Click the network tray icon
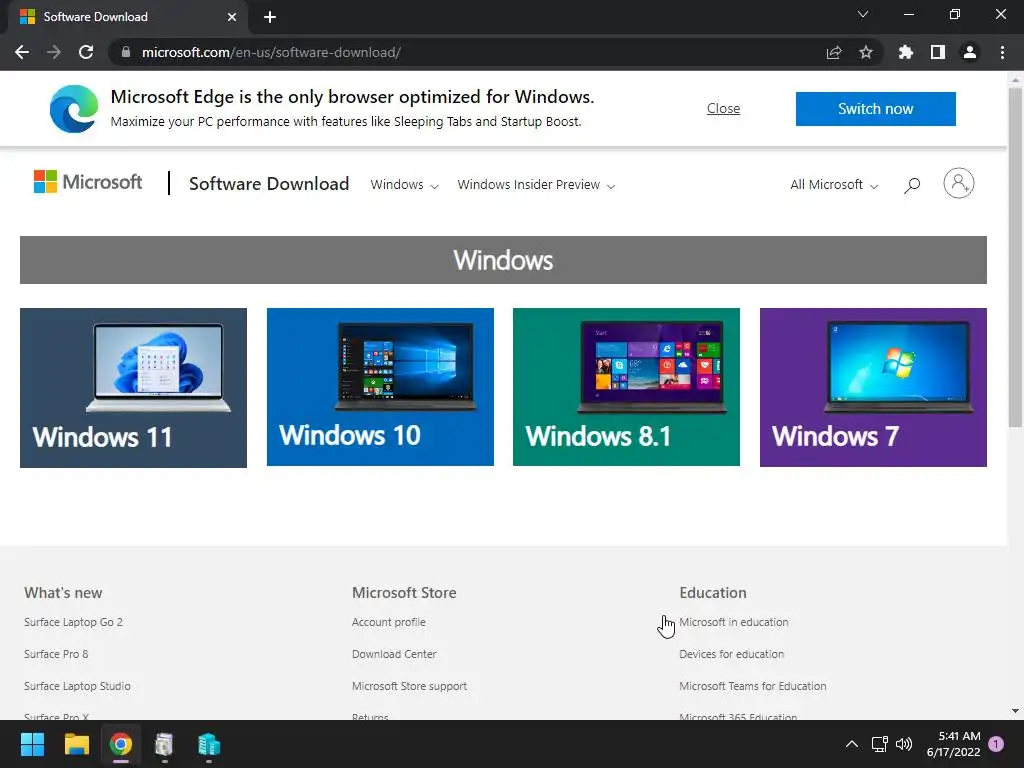Screen dimensions: 1024x768 point(879,744)
